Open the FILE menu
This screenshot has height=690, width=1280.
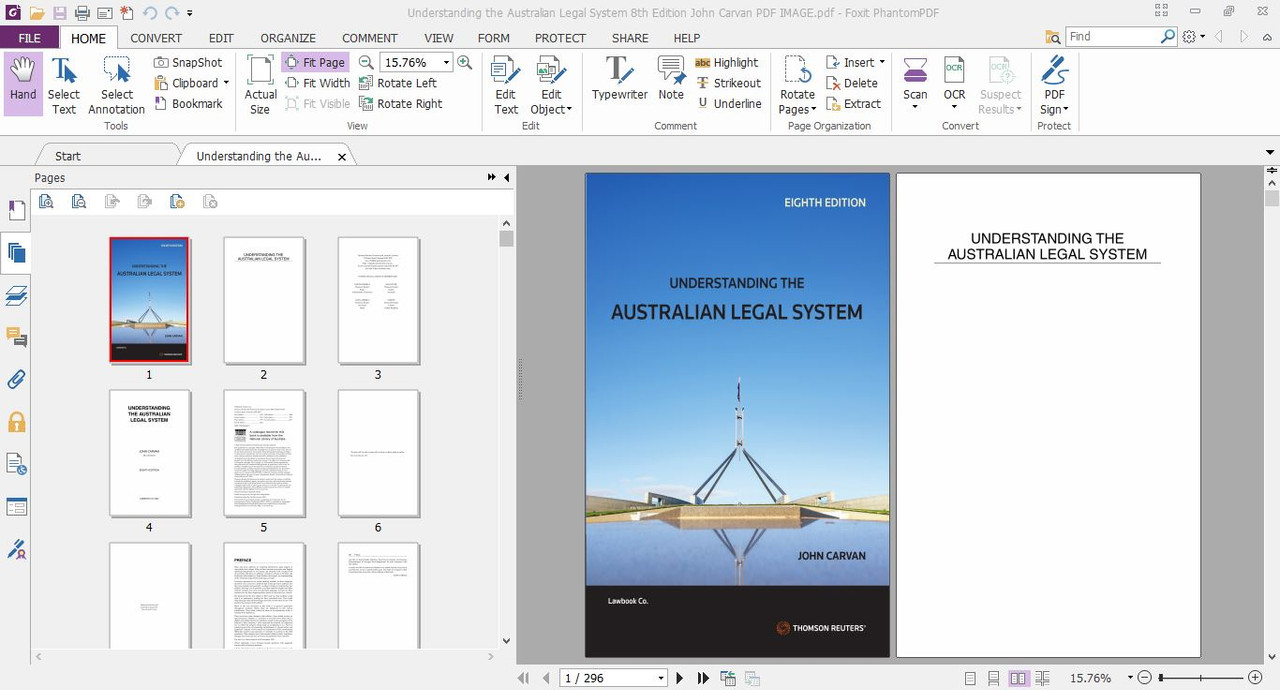30,38
